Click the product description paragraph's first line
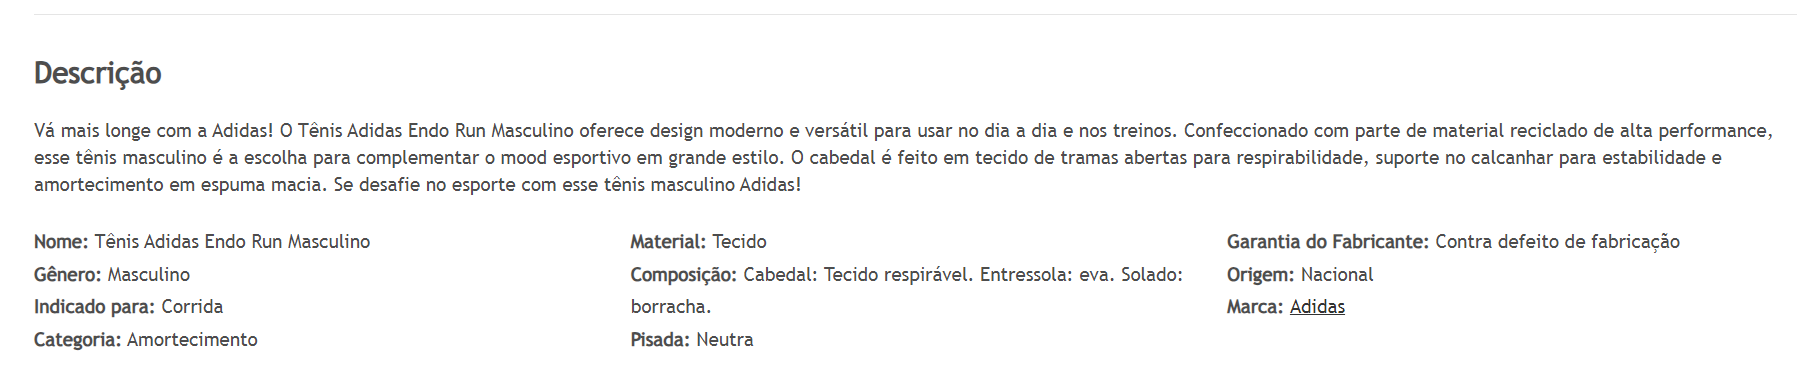The image size is (1806, 376). tap(903, 131)
